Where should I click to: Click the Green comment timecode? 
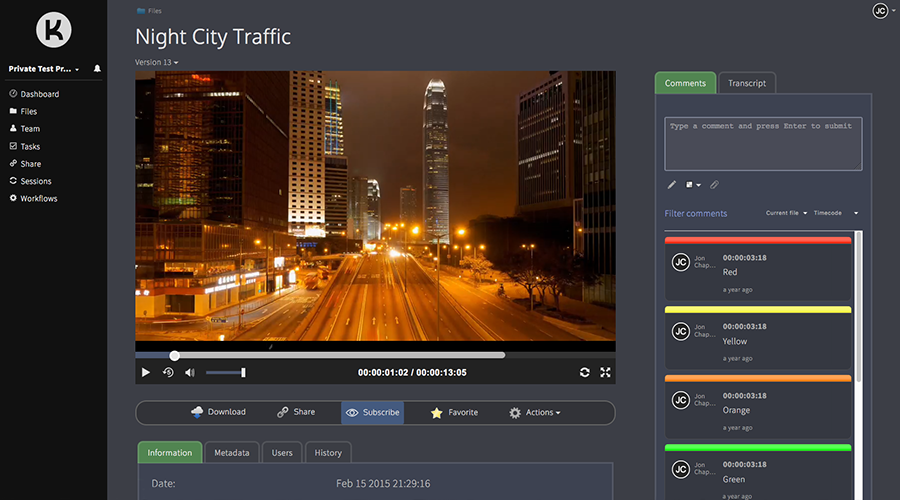click(744, 464)
